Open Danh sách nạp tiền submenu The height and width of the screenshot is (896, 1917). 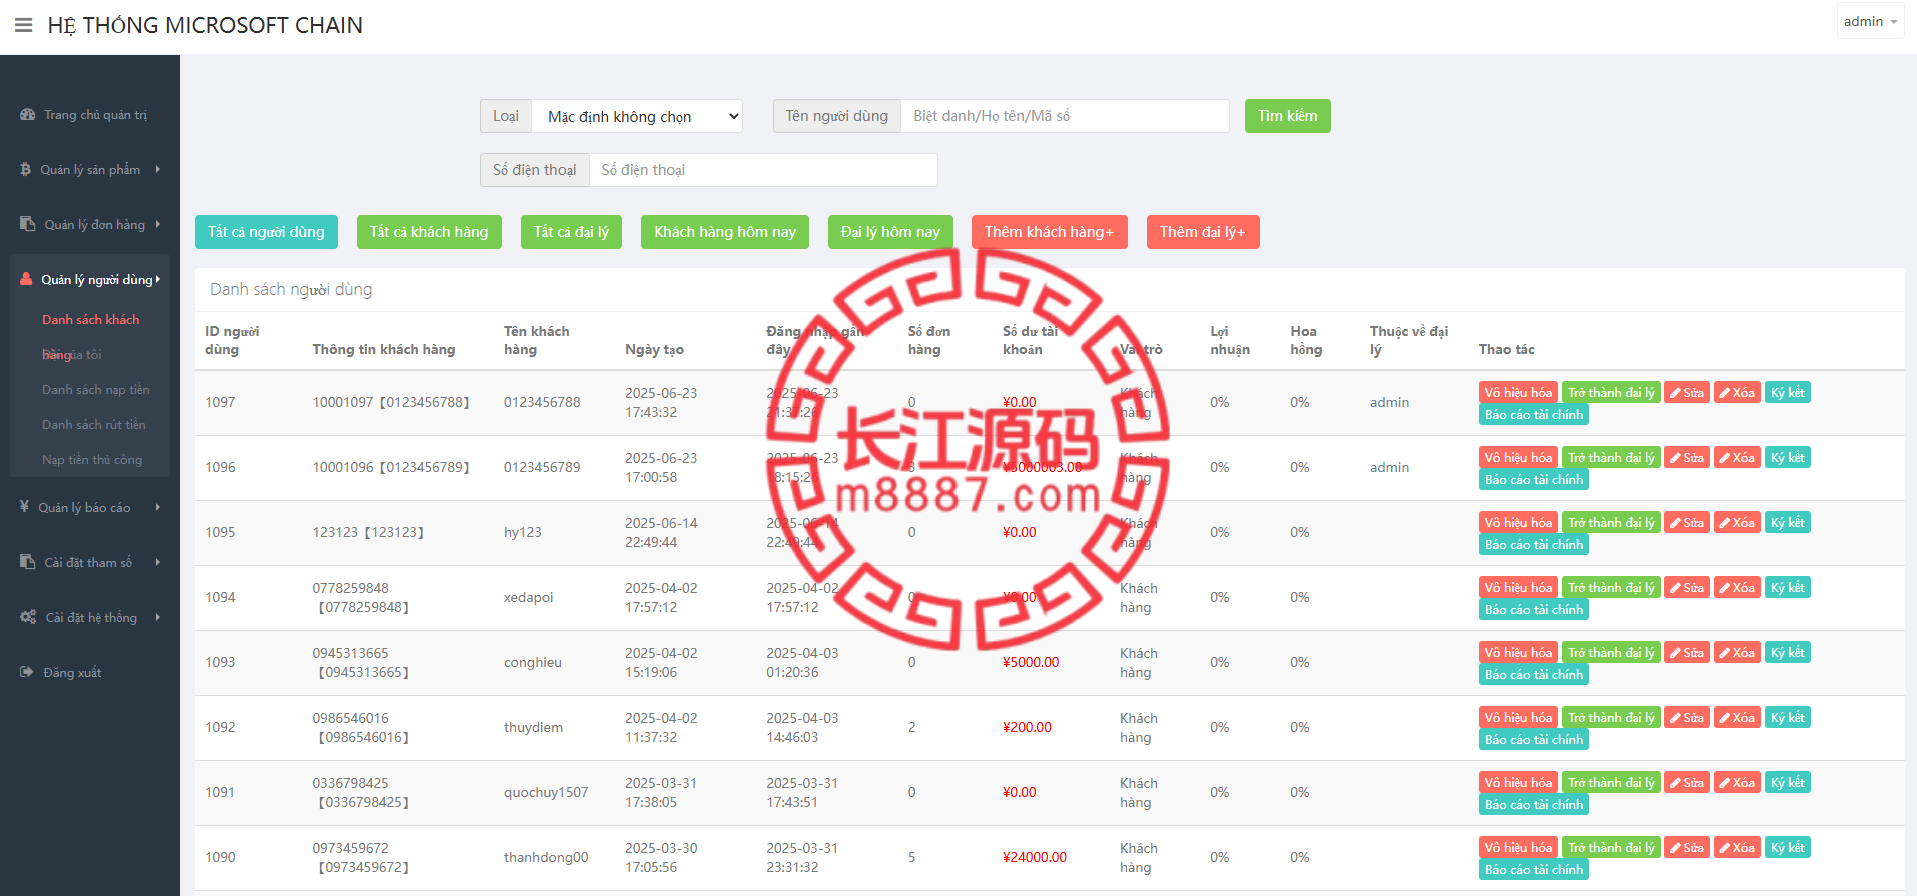[96, 390]
